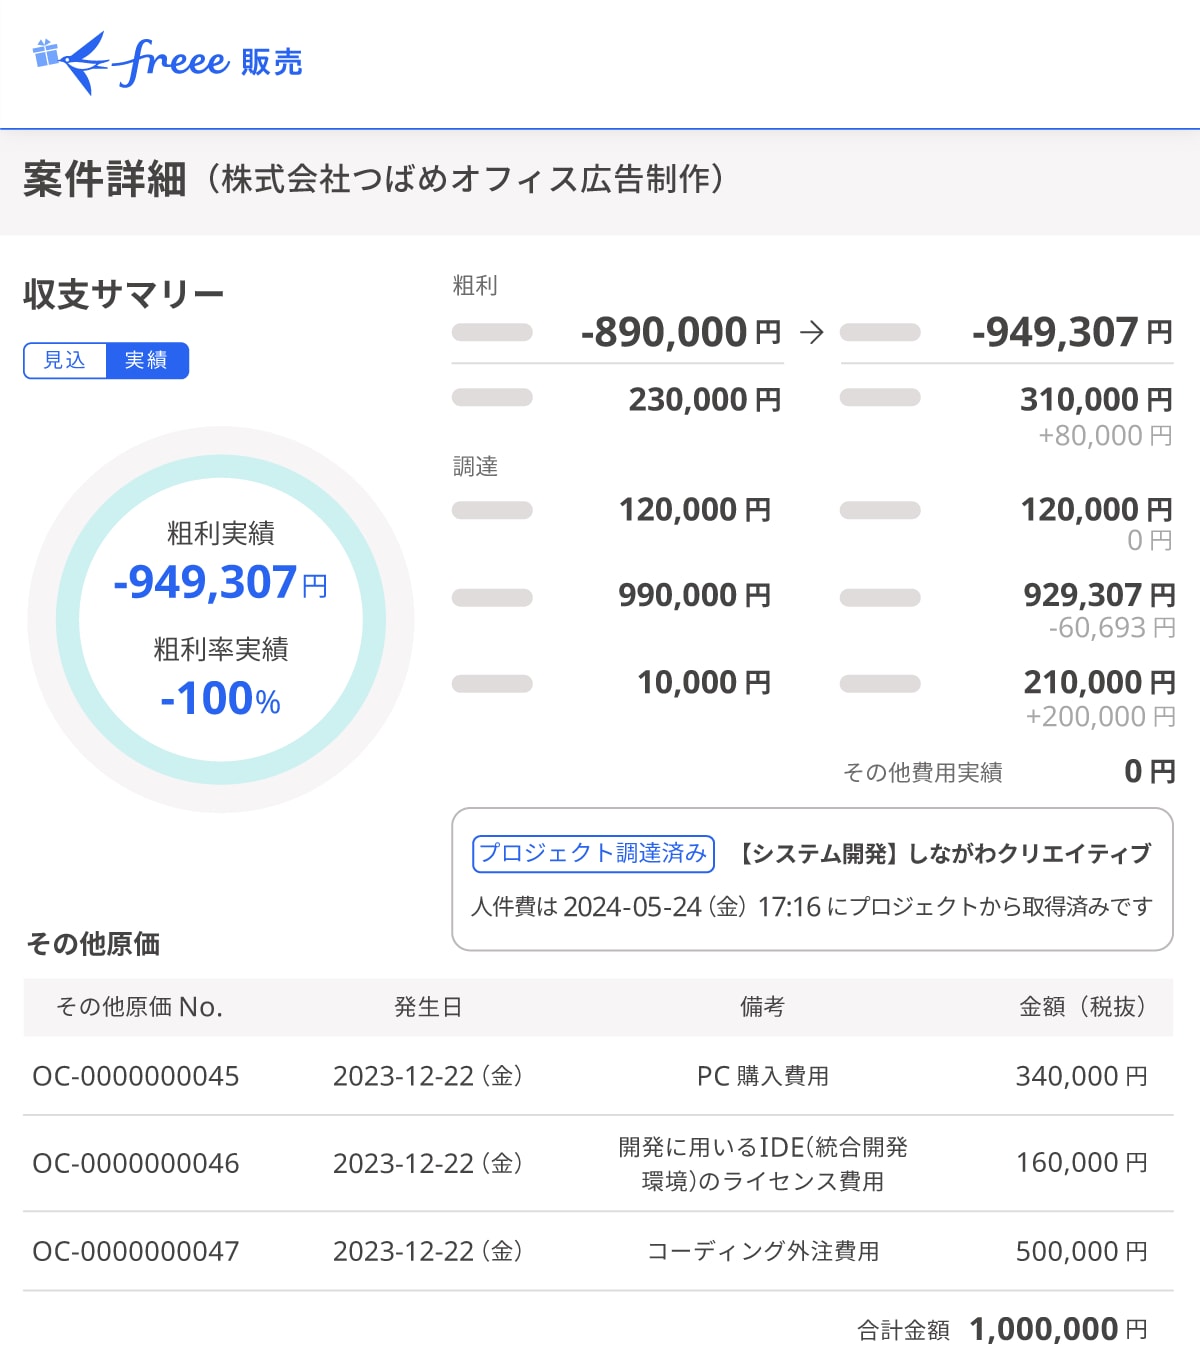Select the 実績 toggle
Screen dimensions: 1200x1370
(146, 361)
